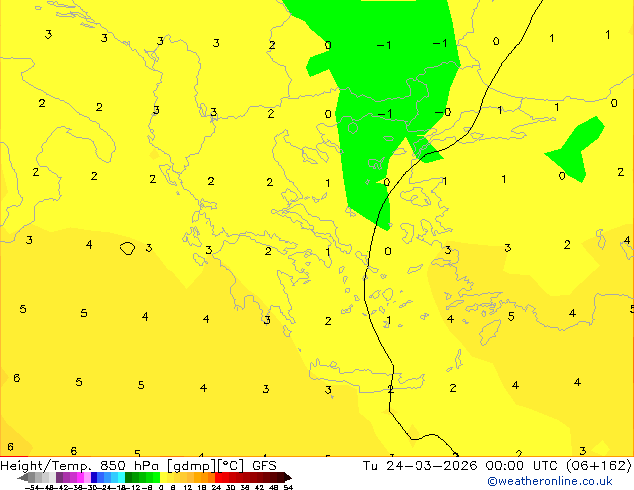Click the Height/Temp. 850 hPa title text

pos(80,466)
